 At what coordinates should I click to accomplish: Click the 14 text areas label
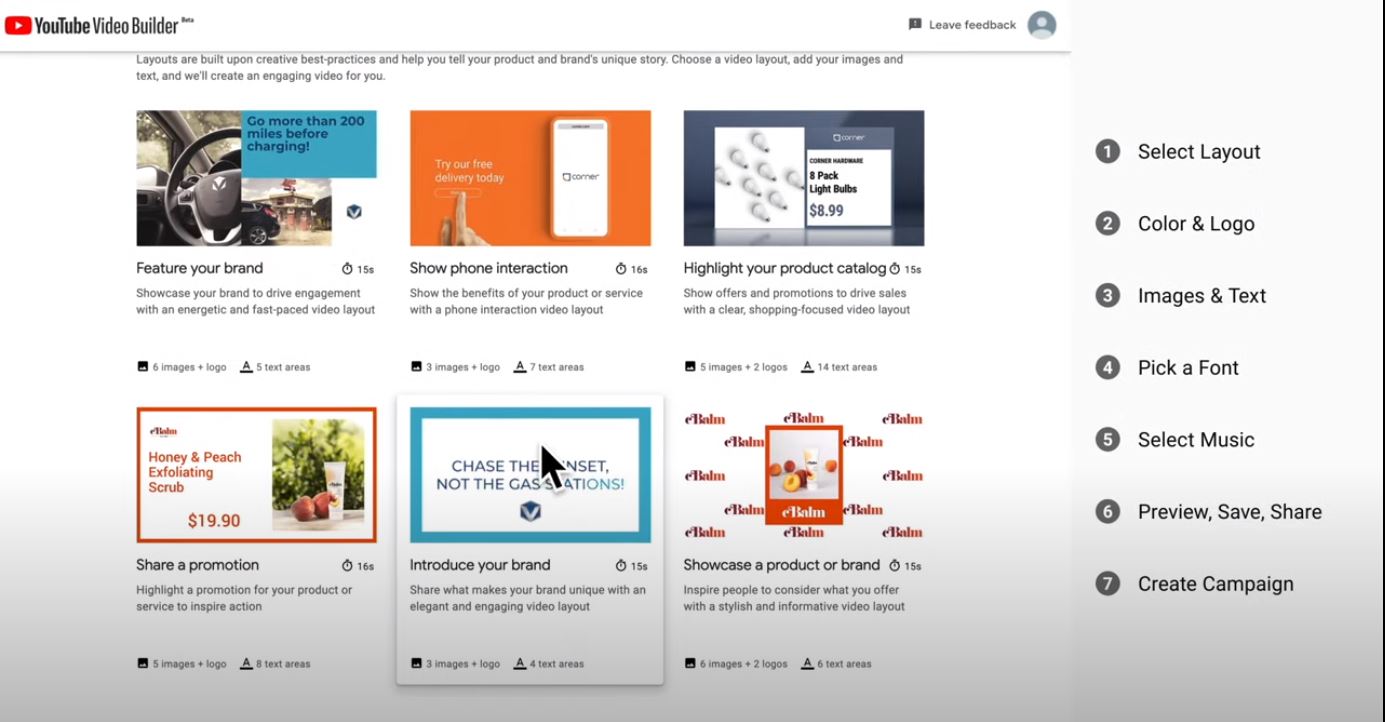848,368
